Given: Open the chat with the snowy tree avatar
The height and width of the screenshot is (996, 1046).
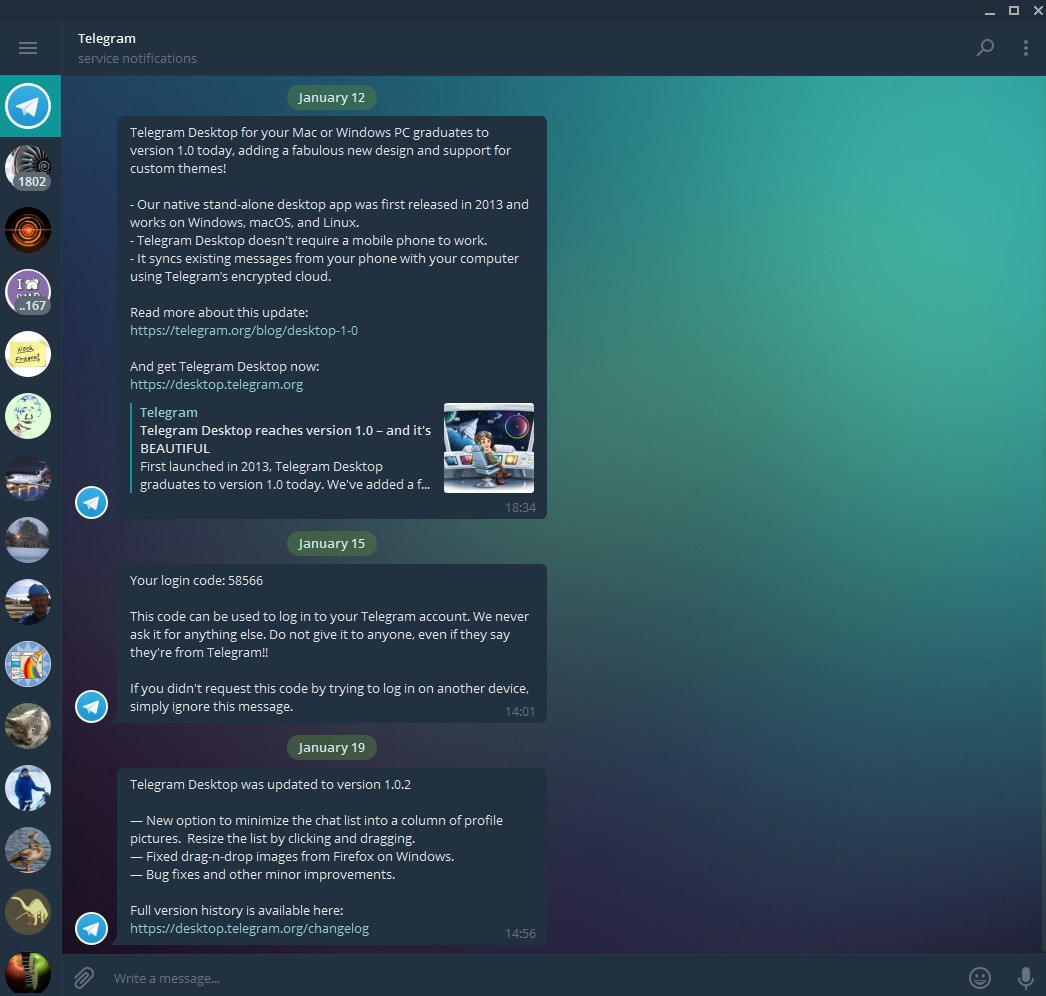Looking at the screenshot, I should pos(28,540).
